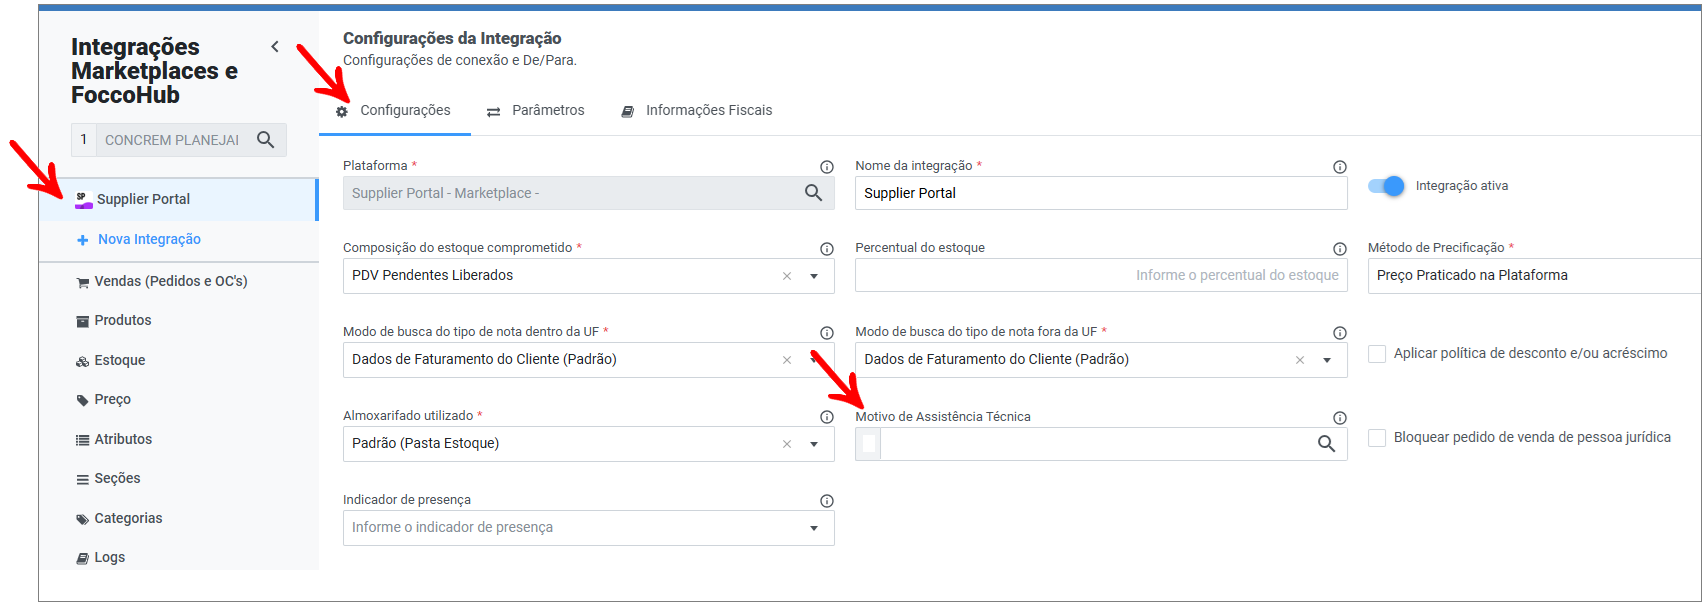Image resolution: width=1708 pixels, height=607 pixels.
Task: Show info for Almoxarifado utilizado
Action: 827,417
